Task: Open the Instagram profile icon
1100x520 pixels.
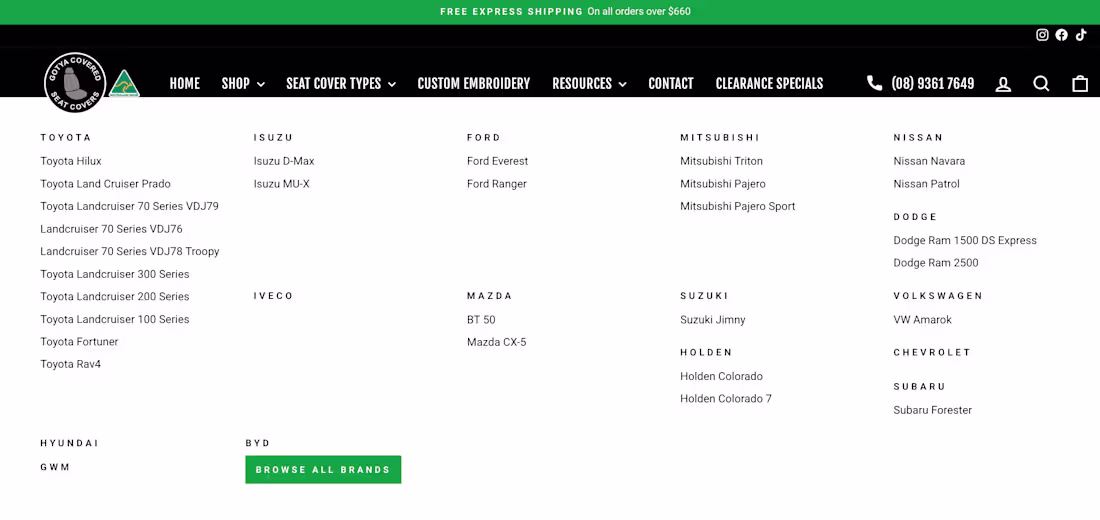Action: pyautogui.click(x=1042, y=35)
